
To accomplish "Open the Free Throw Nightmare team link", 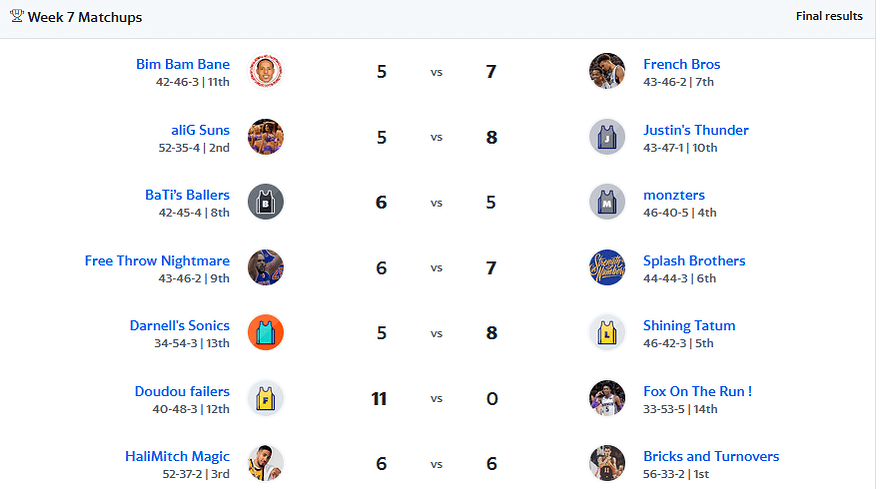I will pyautogui.click(x=157, y=261).
